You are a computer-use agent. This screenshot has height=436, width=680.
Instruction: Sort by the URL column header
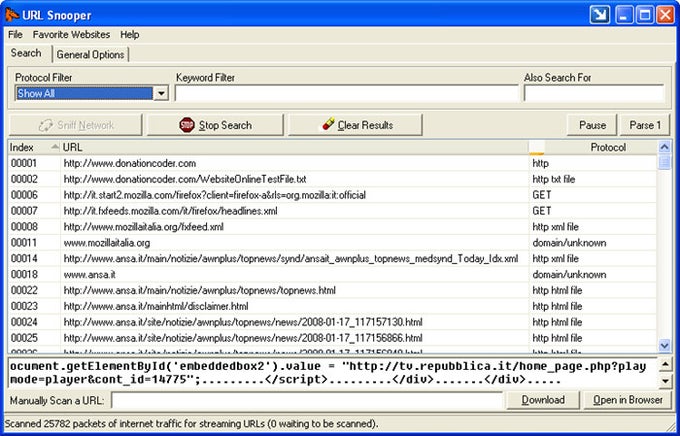tap(294, 148)
